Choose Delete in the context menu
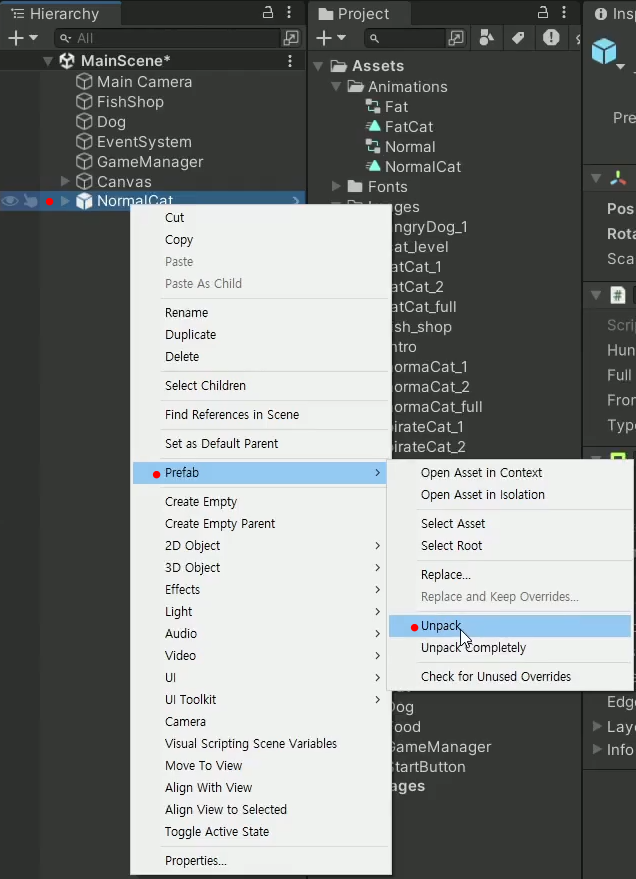 point(261,357)
